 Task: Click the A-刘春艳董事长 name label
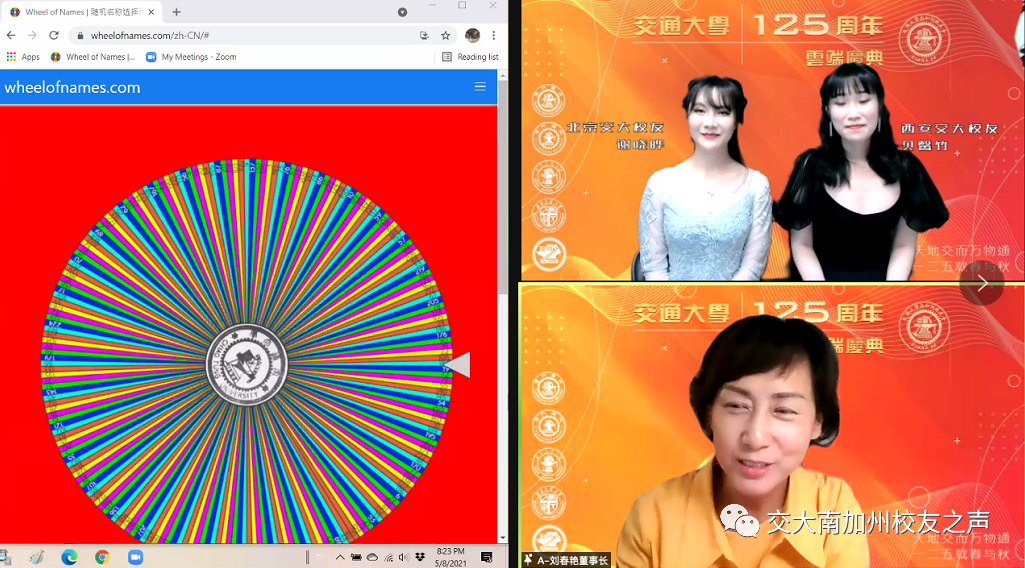(x=566, y=560)
